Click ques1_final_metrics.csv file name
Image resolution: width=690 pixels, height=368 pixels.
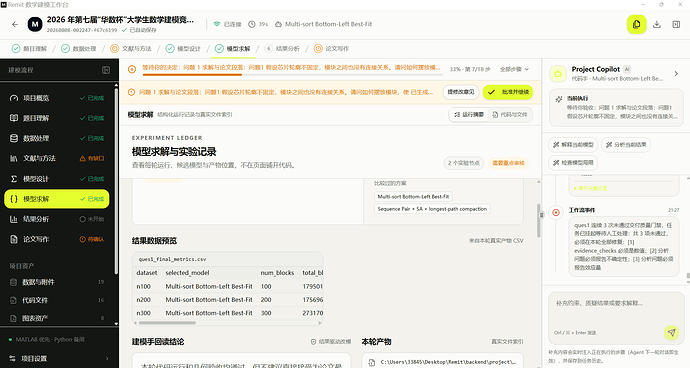[172, 259]
